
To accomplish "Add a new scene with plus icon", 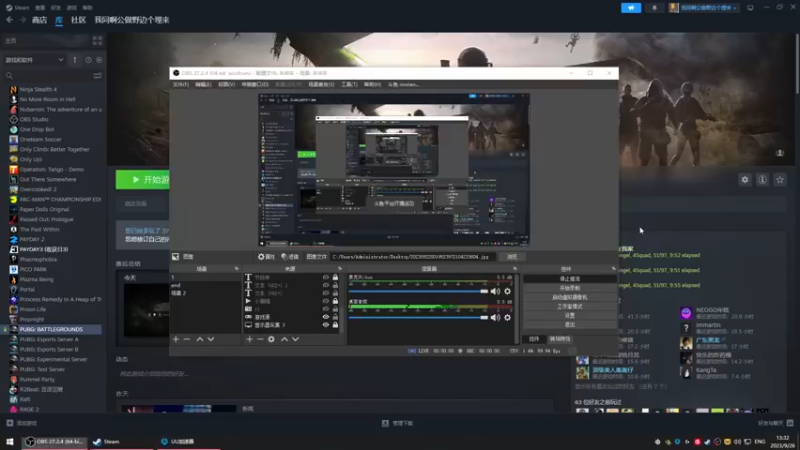I will (x=176, y=339).
